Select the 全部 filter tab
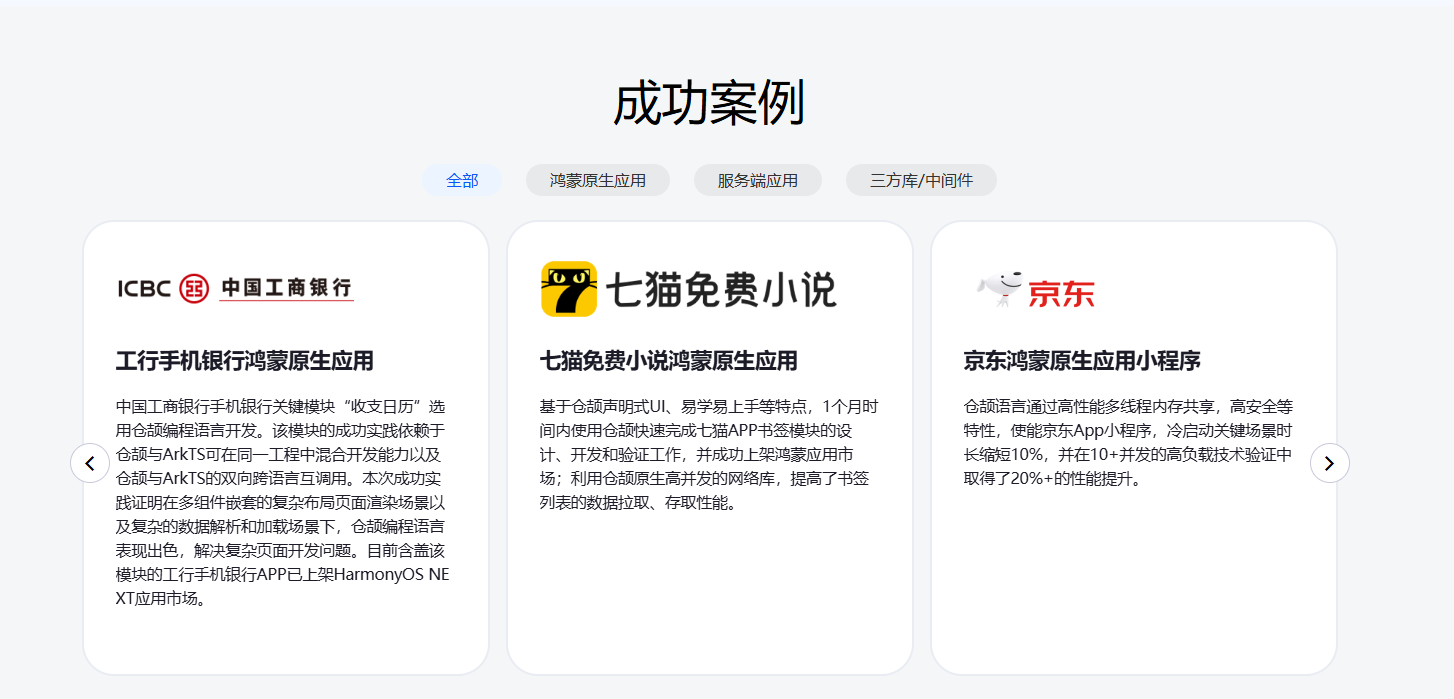Screen dimensions: 1454x699 tap(462, 181)
